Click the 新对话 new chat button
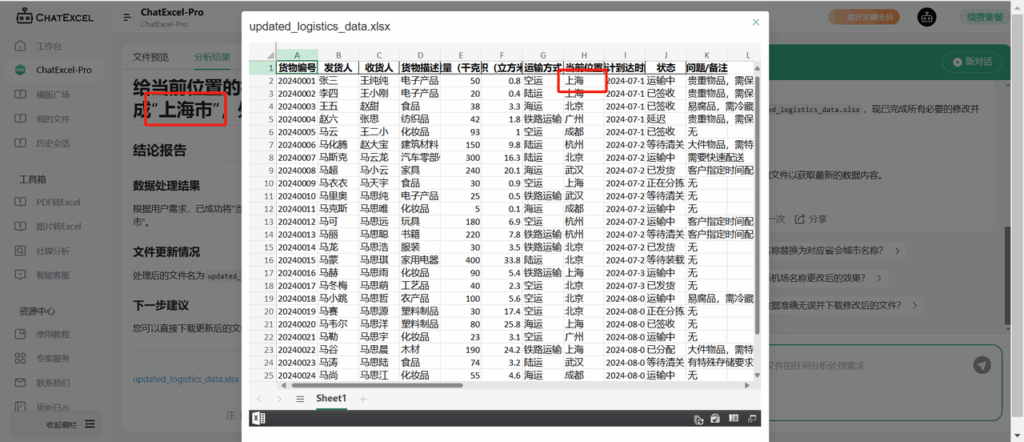The width and height of the screenshot is (1024, 442). pyautogui.click(x=972, y=62)
